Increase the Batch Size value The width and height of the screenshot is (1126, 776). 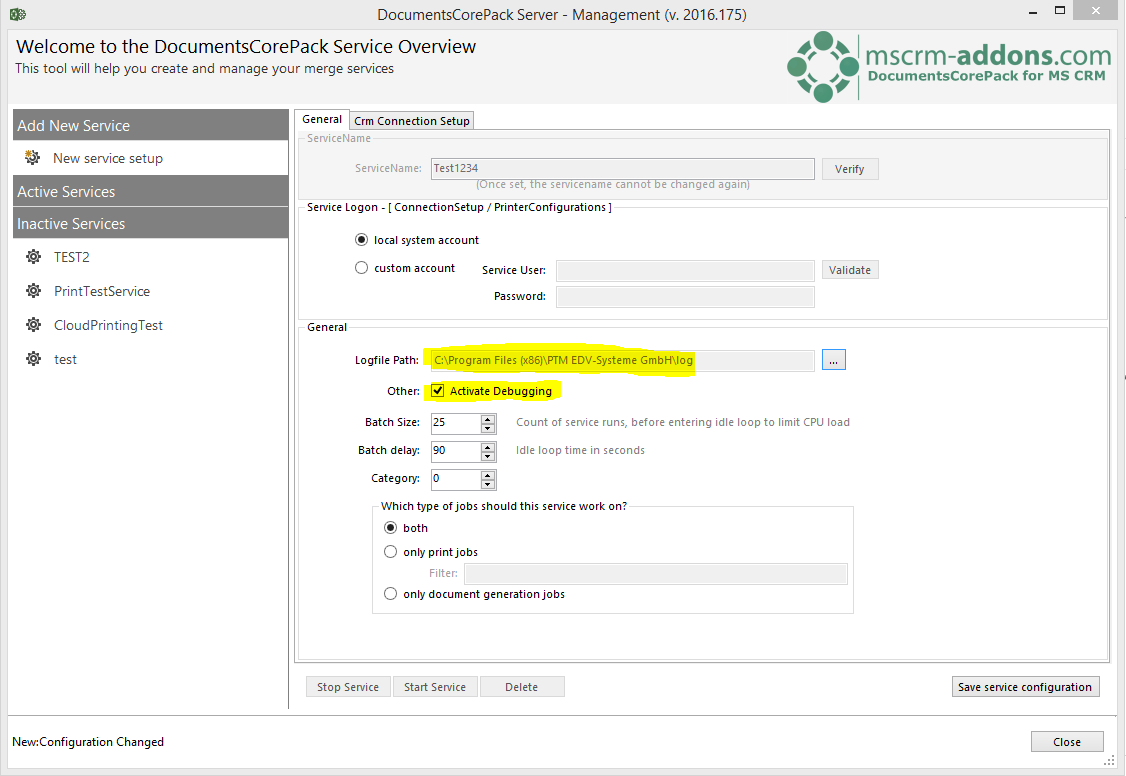point(488,419)
